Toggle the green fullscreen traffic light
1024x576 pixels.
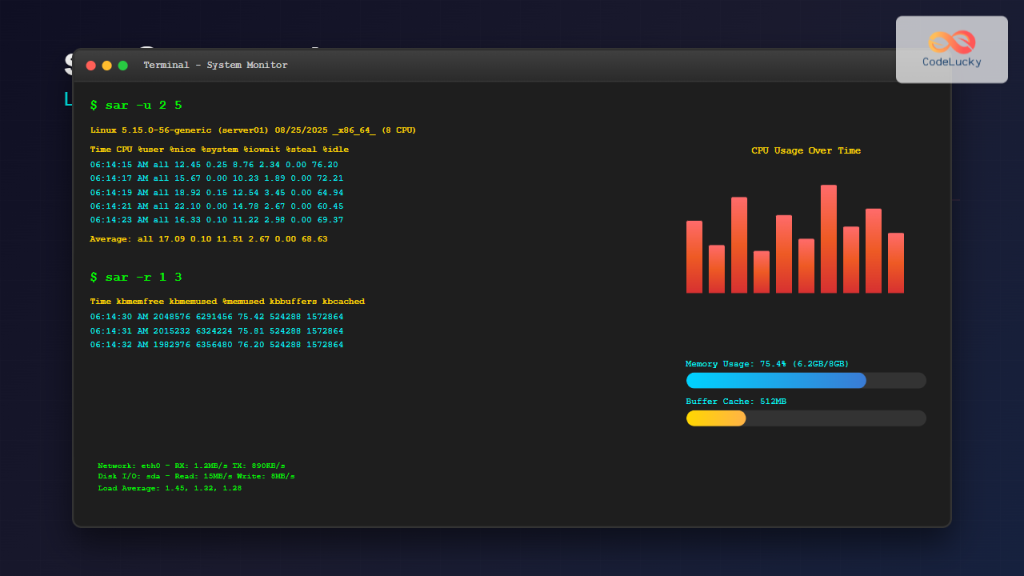(121, 64)
